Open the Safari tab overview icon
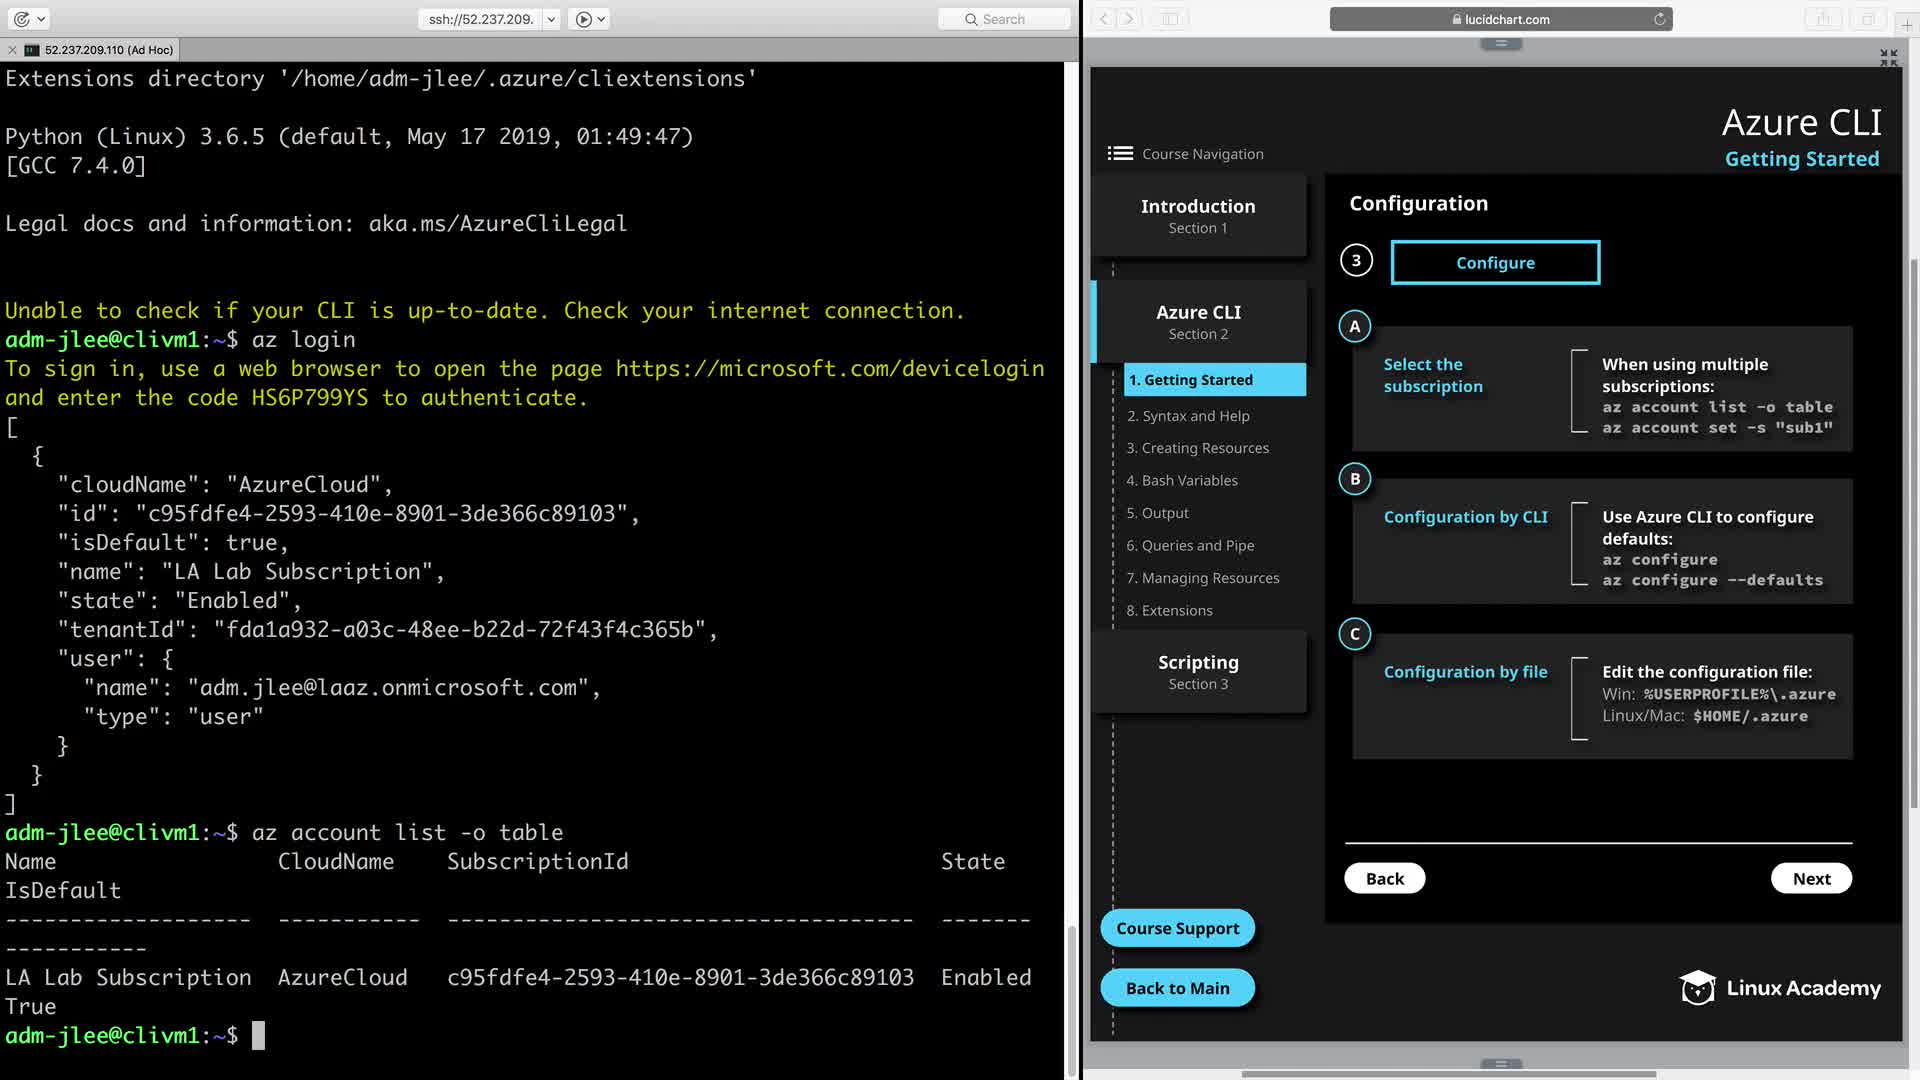 click(1867, 19)
